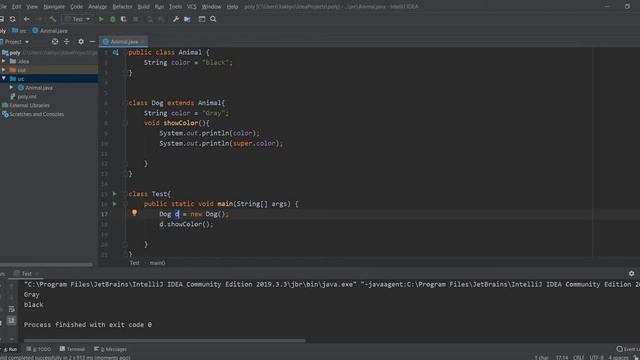Expand the out folder
640x360 pixels.
[x=4, y=70]
